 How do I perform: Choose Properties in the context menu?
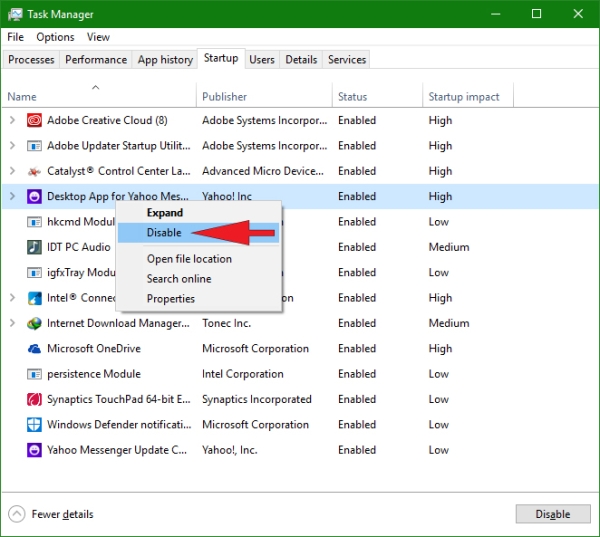tap(199, 299)
